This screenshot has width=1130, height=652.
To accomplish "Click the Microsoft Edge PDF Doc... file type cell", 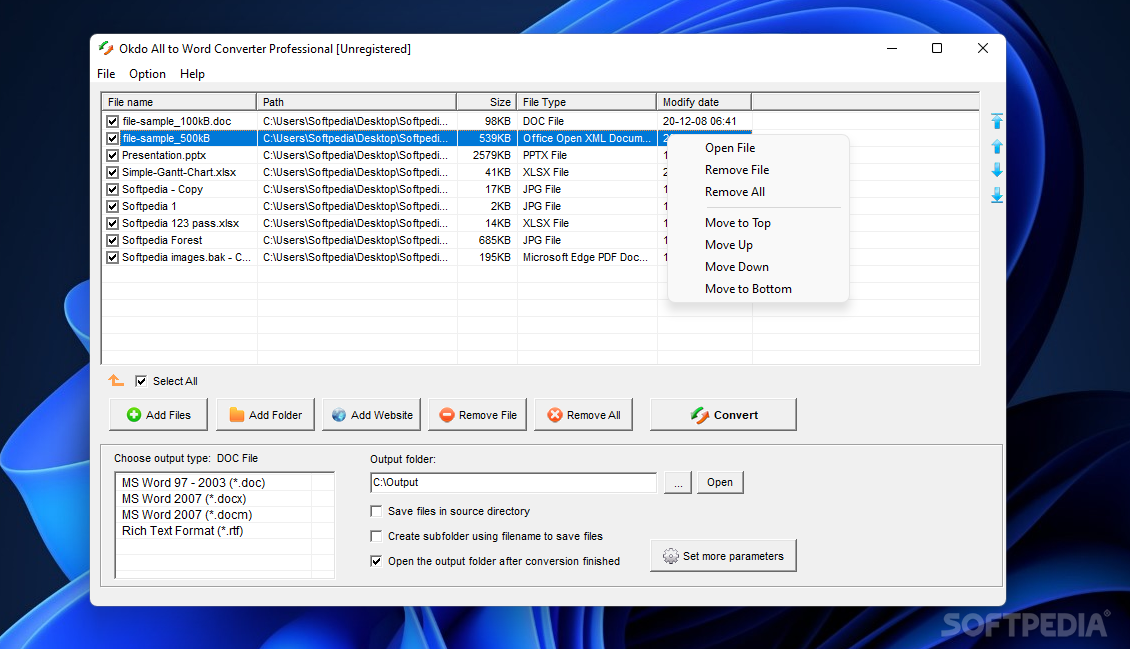I will coord(585,257).
